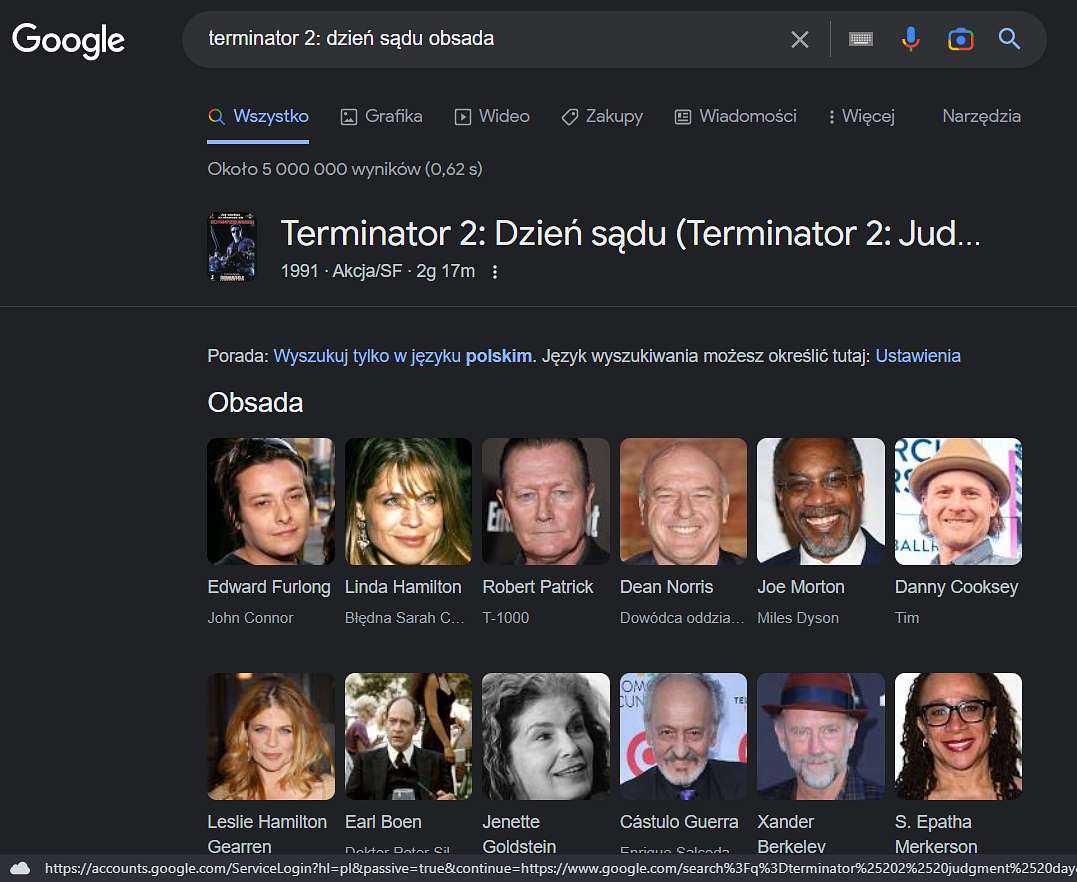
Task: Open Danny Cooksey photo
Action: (x=957, y=501)
